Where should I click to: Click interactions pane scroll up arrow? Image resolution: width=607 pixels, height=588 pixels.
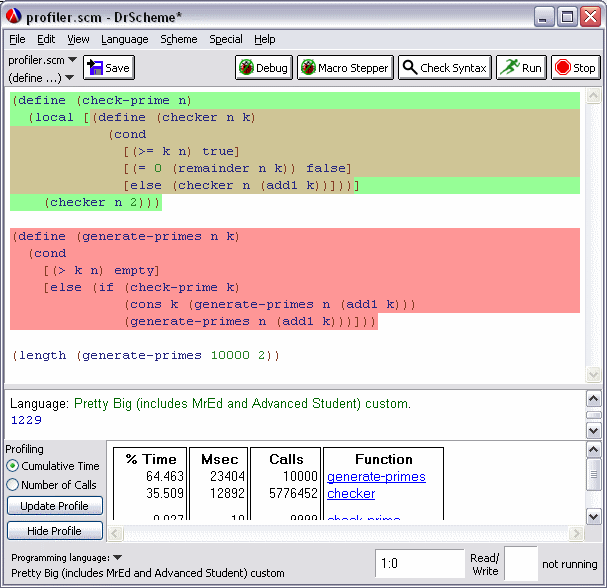[x=593, y=399]
